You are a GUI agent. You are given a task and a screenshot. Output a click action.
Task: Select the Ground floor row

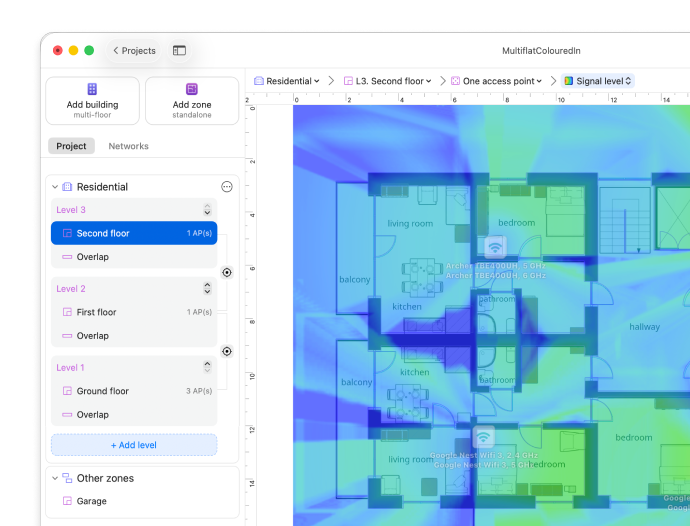134,391
